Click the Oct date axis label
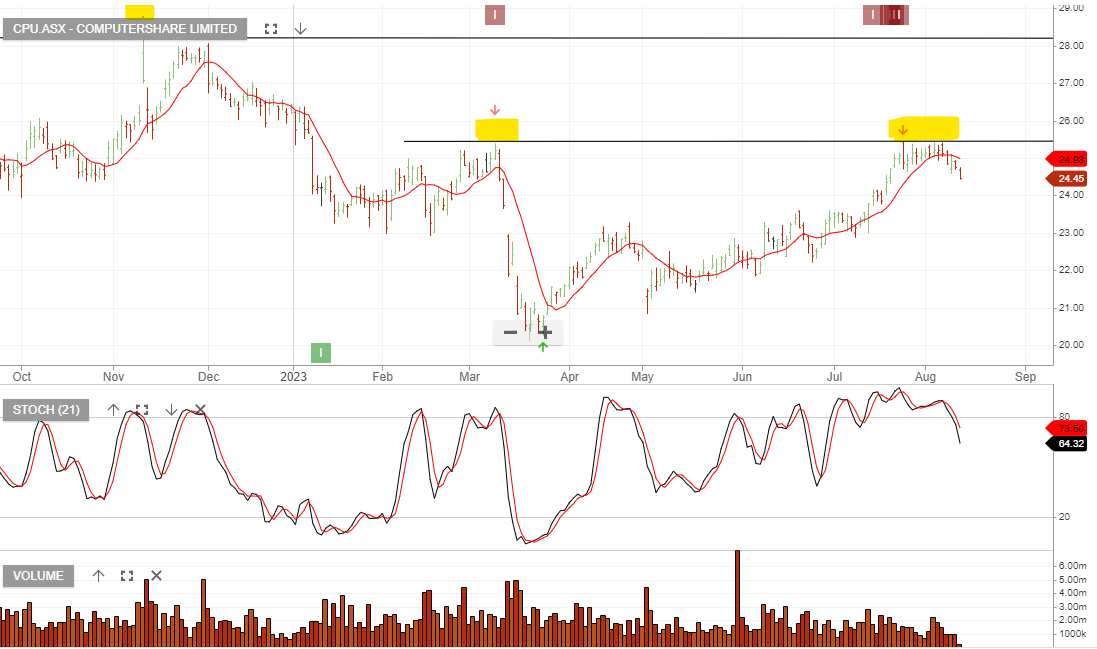 [22, 377]
